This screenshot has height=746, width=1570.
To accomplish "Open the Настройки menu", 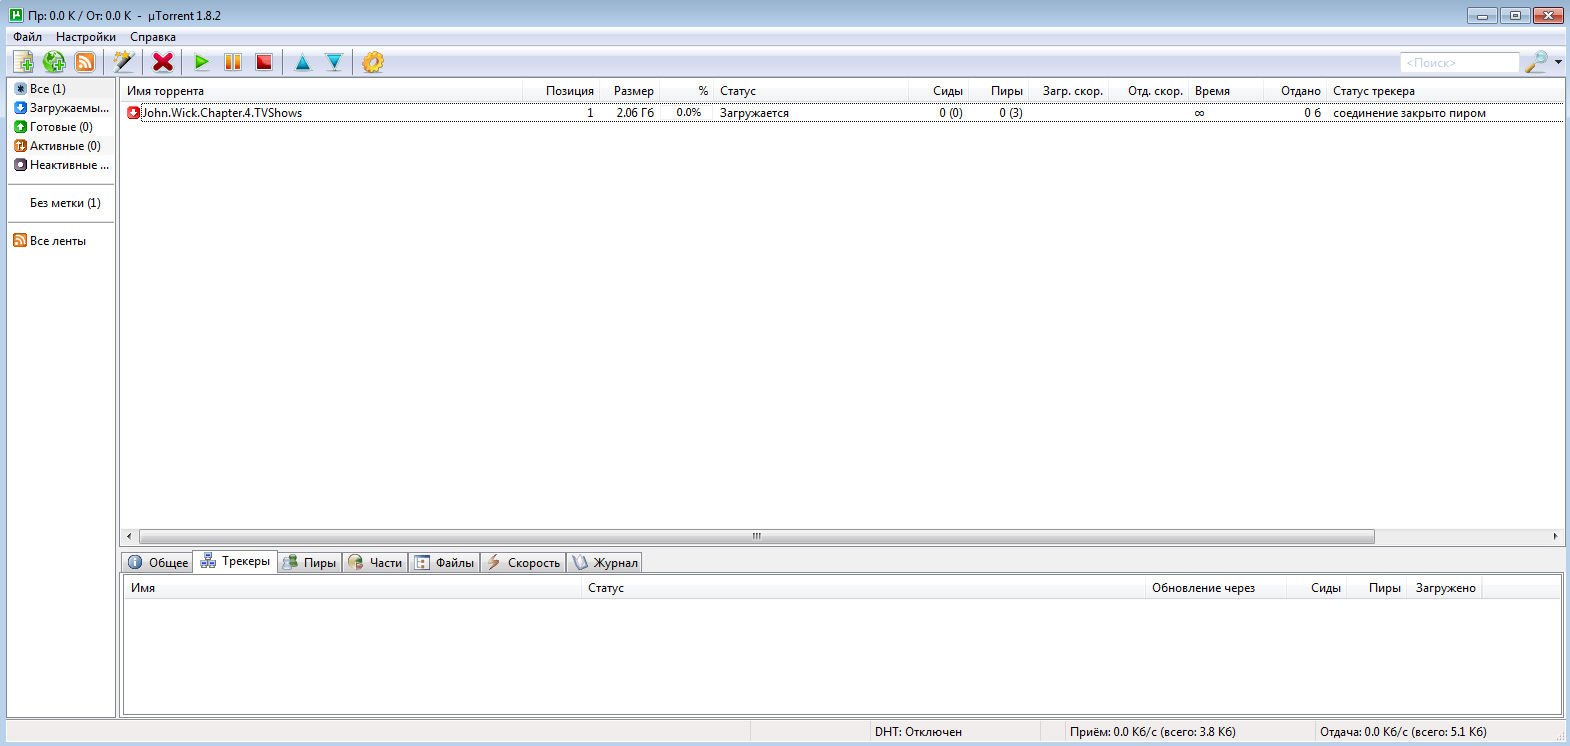I will [x=86, y=37].
